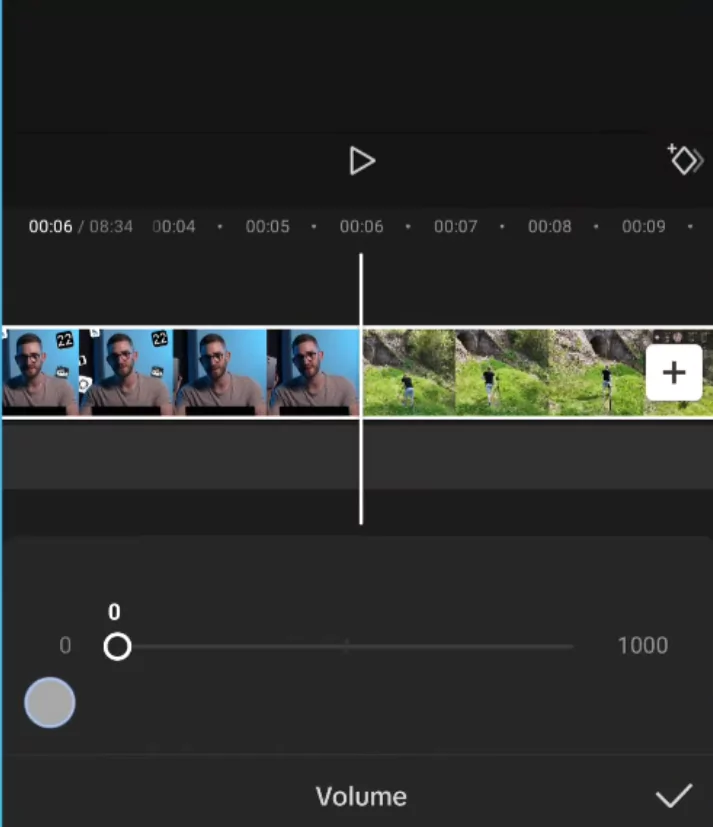Click the 00:07 ruler mark
713x827 pixels.
click(456, 226)
